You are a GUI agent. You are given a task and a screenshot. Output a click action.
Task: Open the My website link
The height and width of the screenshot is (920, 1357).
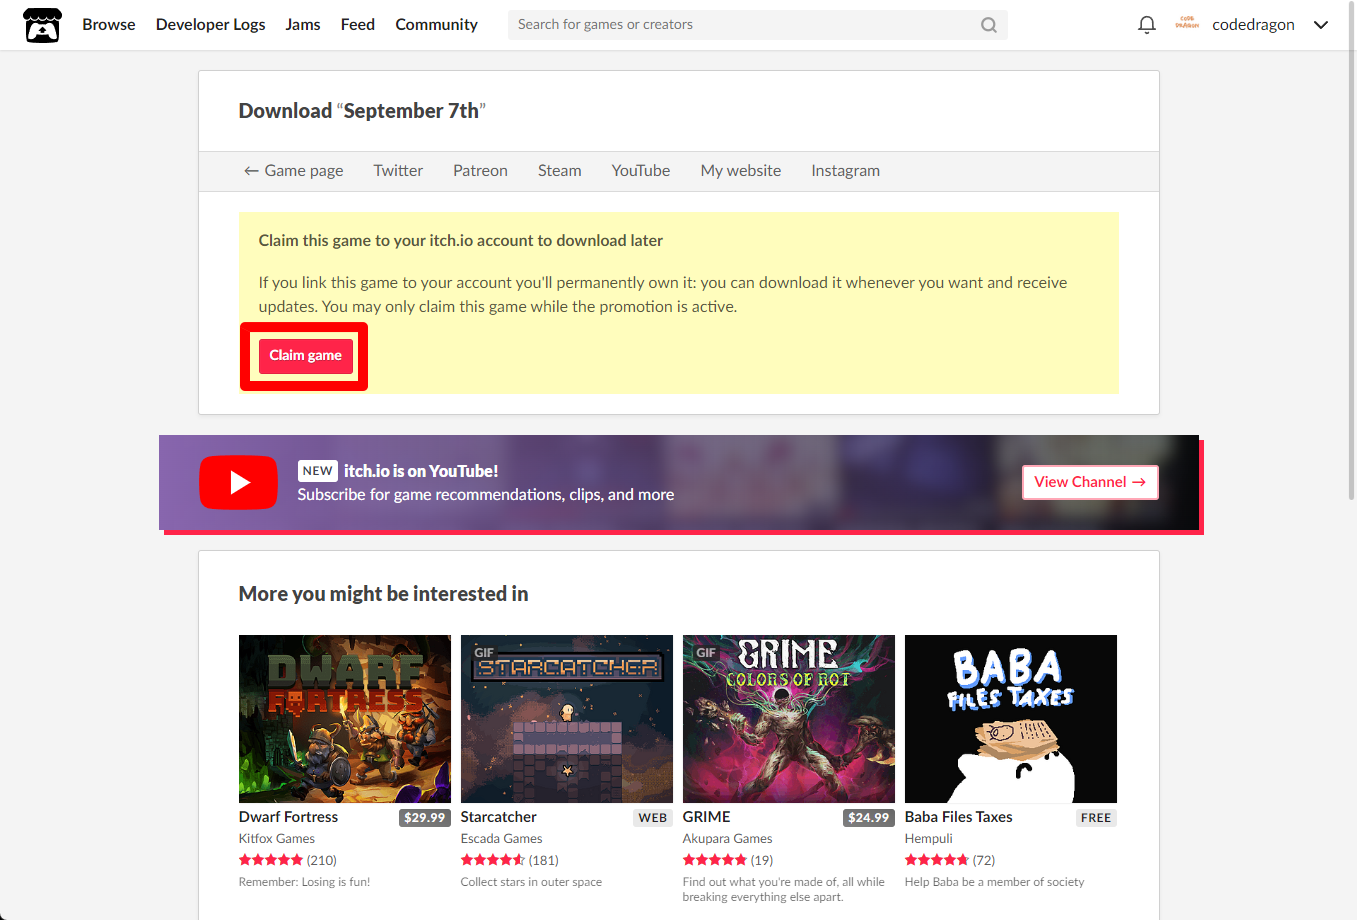741,171
